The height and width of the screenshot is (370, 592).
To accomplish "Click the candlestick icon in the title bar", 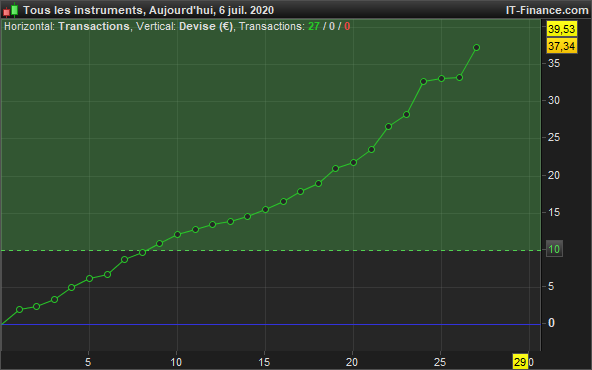I will click(11, 10).
